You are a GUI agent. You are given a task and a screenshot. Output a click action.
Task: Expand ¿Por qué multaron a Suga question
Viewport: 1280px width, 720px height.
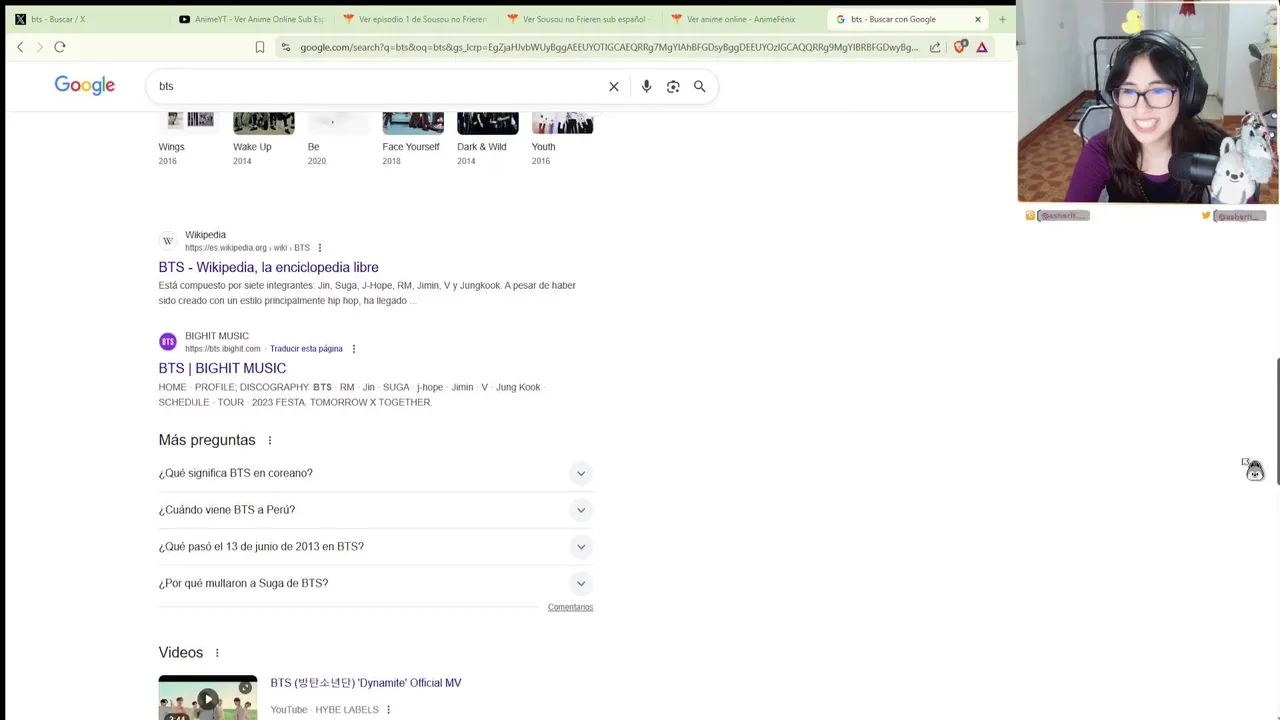coord(376,583)
